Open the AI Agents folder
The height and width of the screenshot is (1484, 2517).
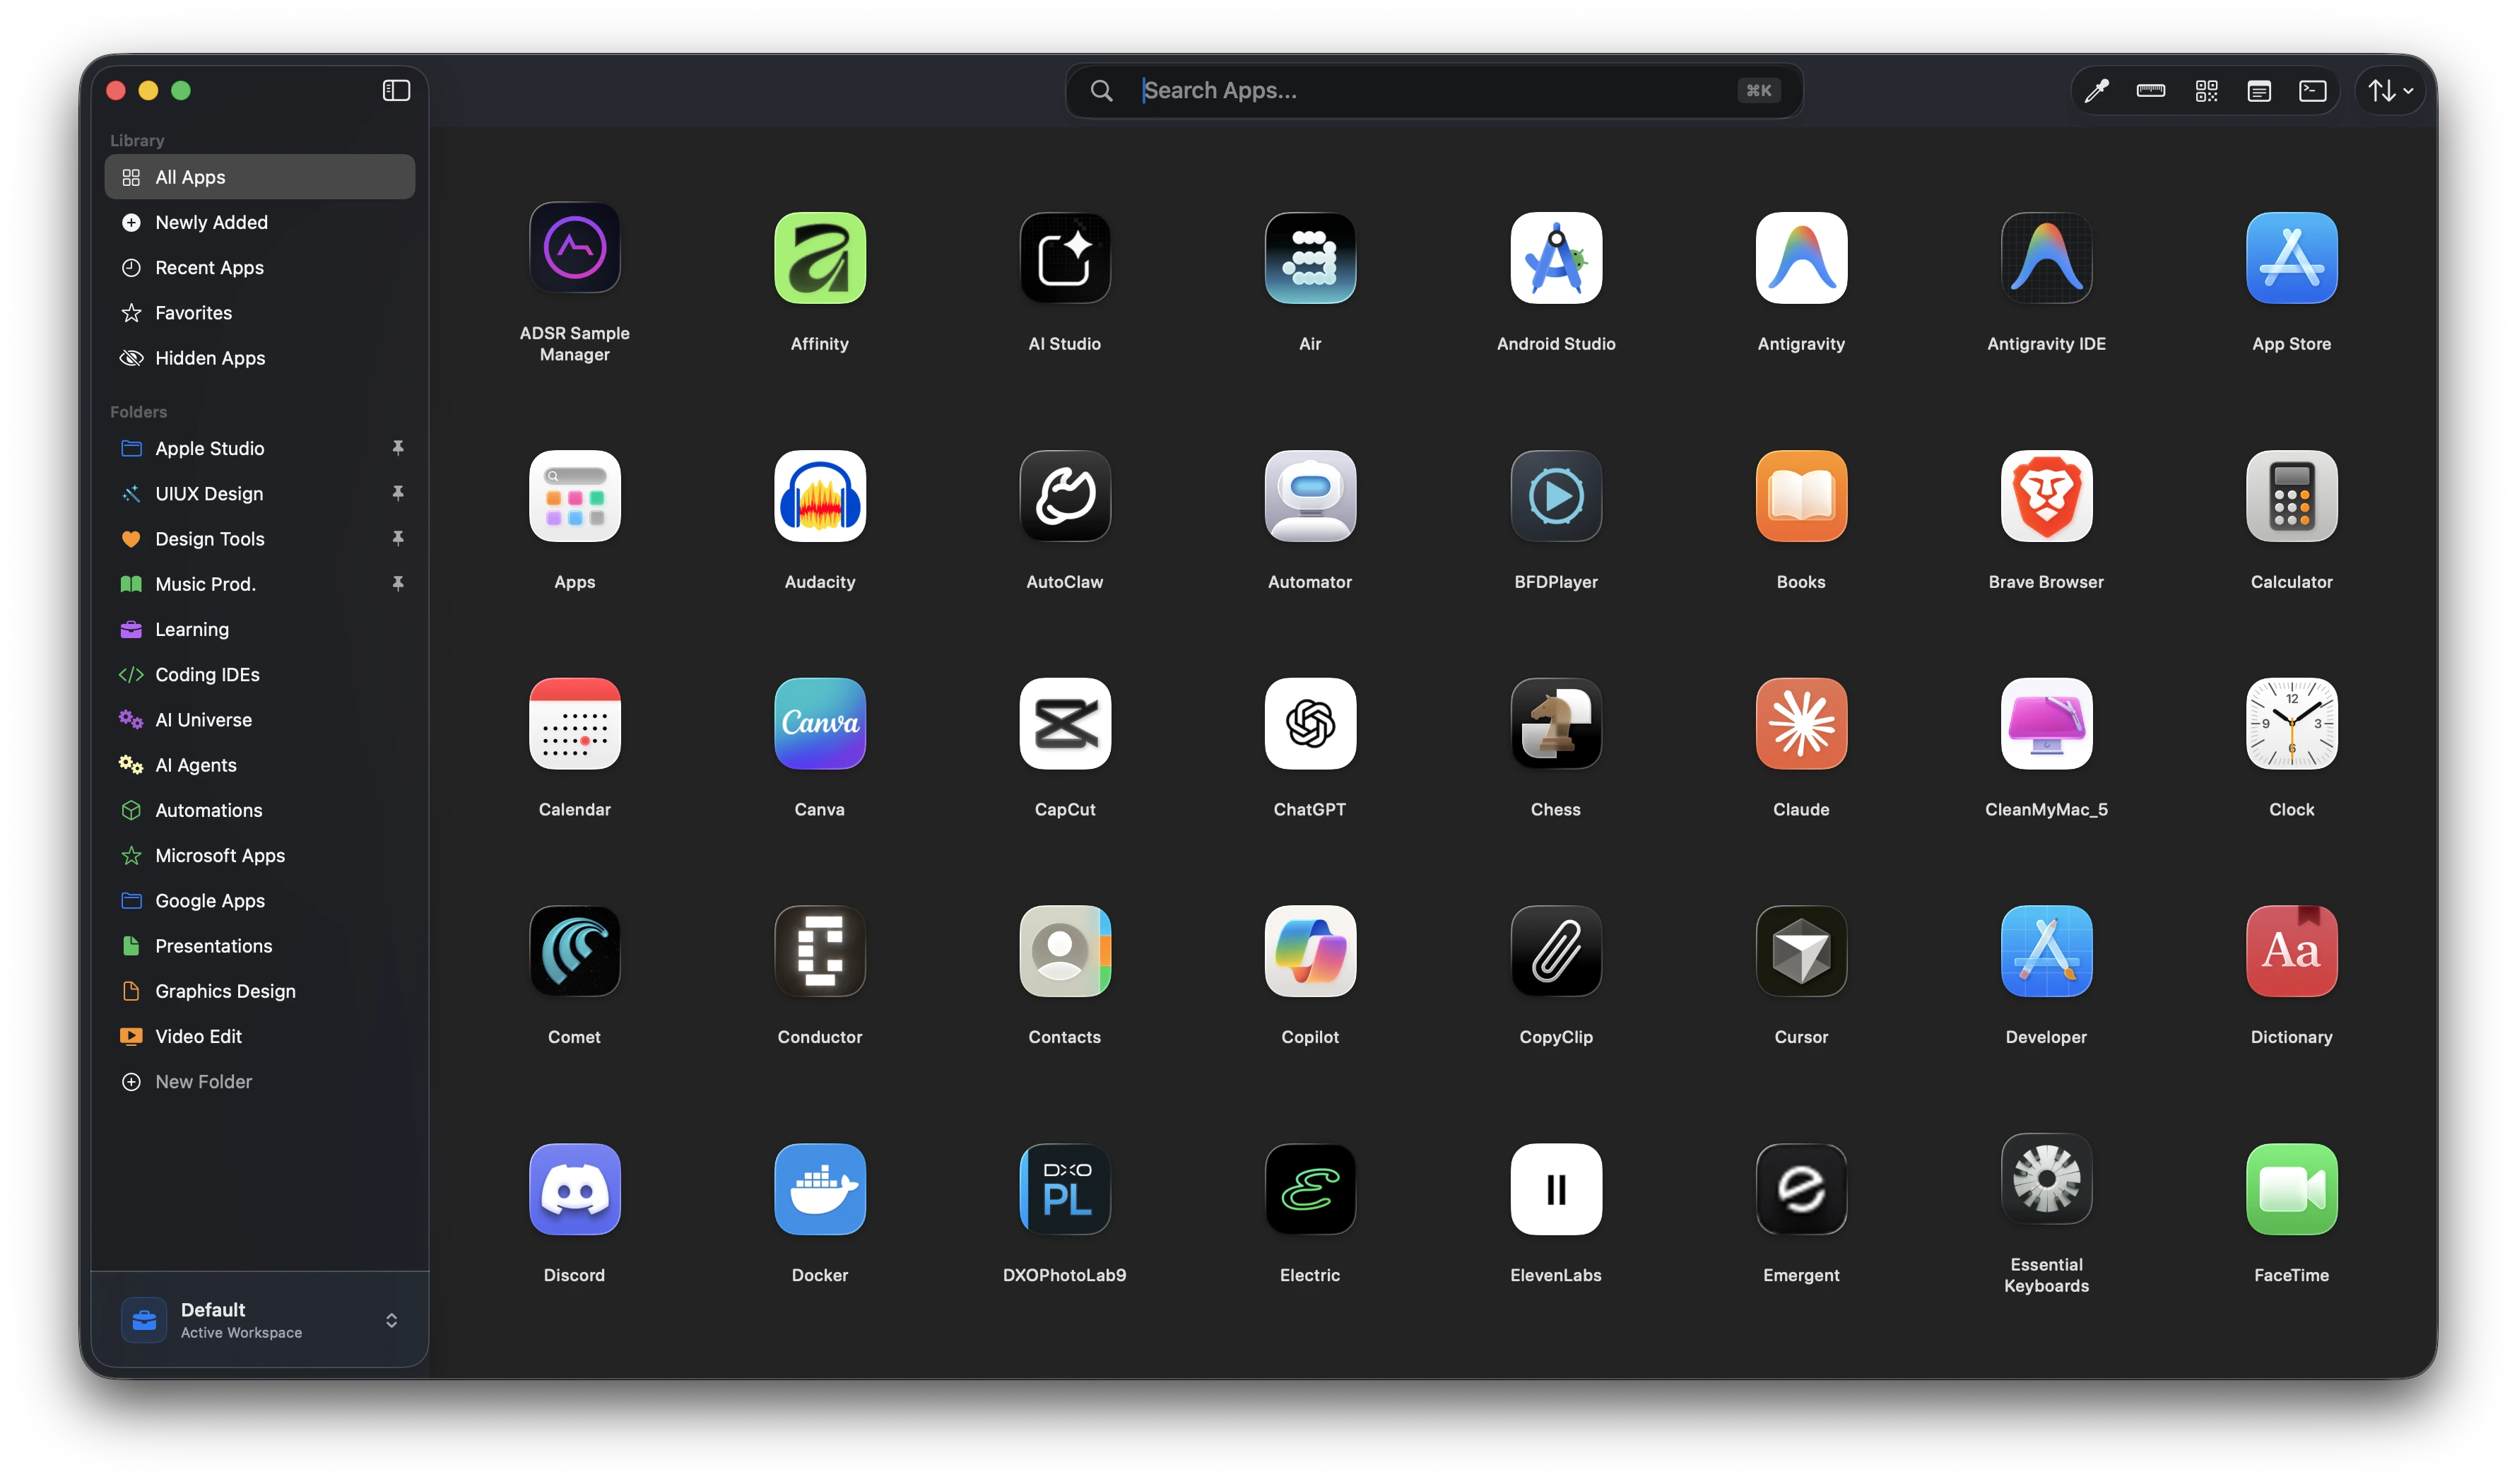tap(260, 765)
